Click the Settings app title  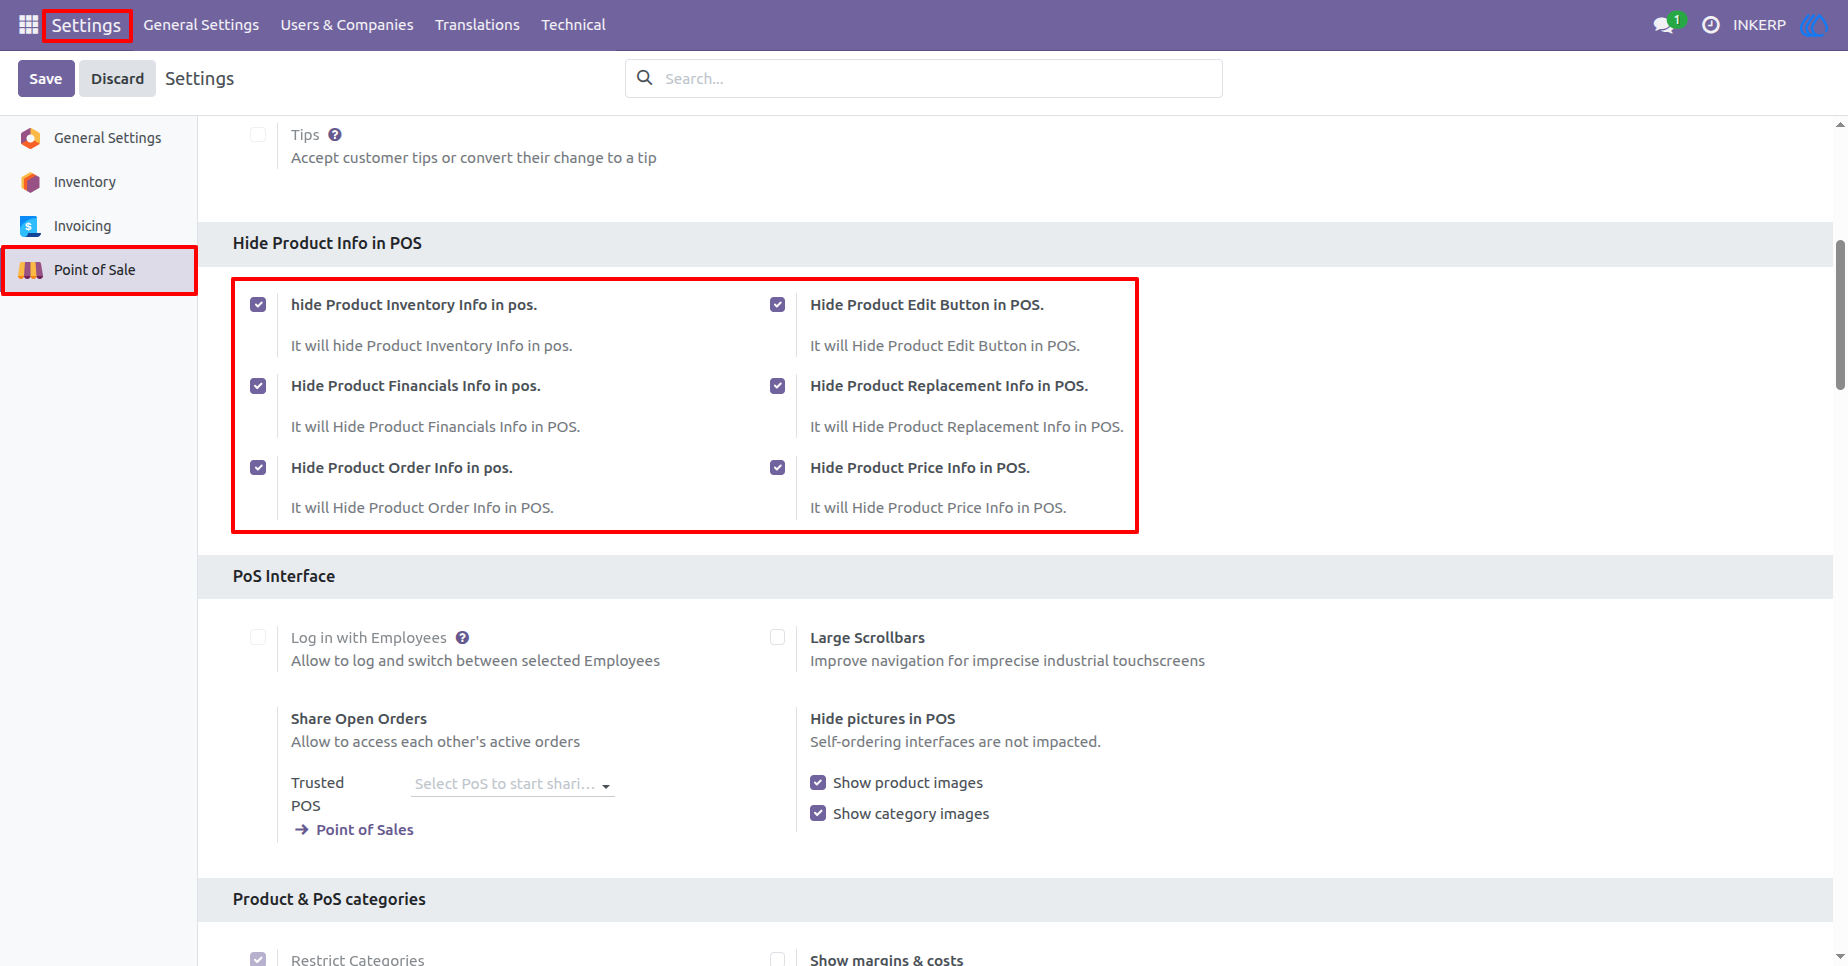pyautogui.click(x=87, y=25)
